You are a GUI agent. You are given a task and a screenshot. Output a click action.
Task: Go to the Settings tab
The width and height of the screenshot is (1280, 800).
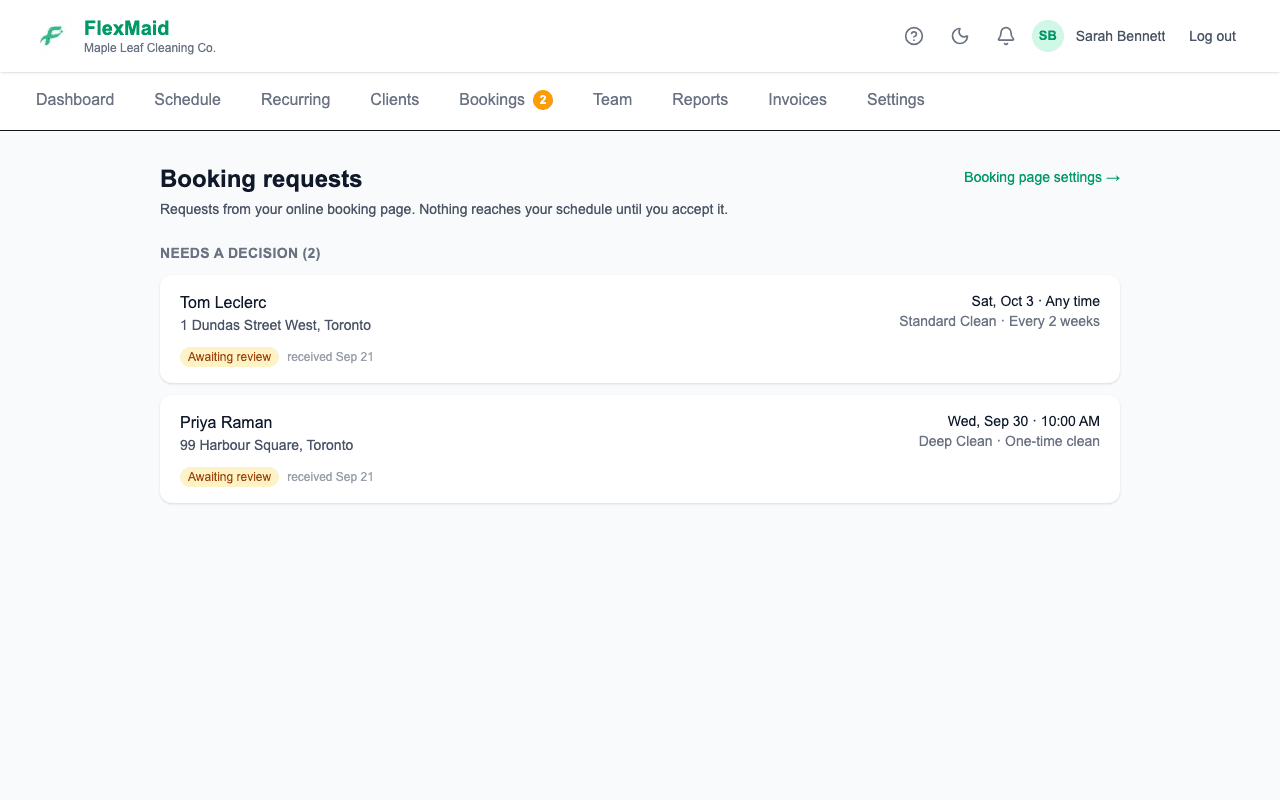(895, 100)
